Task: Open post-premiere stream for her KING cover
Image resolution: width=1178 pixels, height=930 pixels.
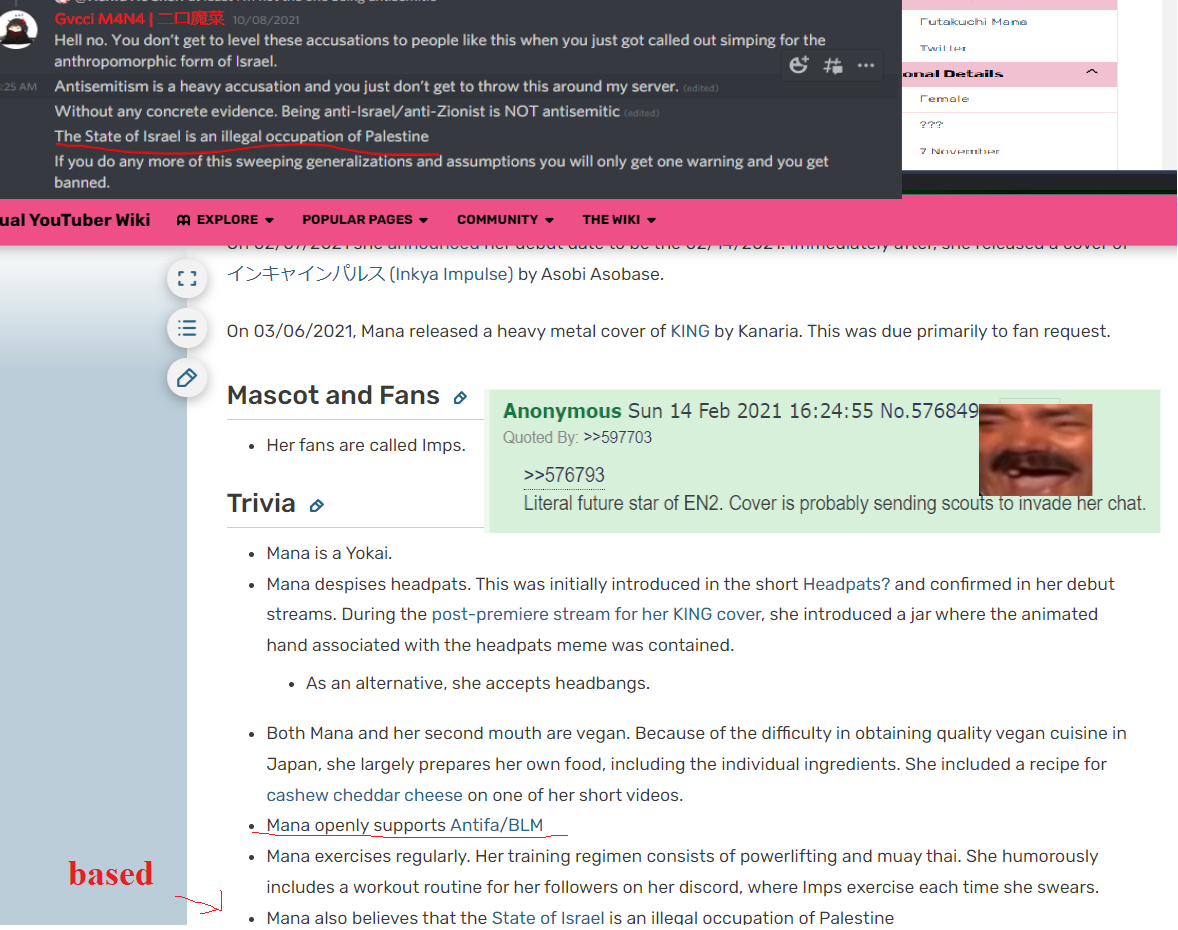Action: click(597, 614)
